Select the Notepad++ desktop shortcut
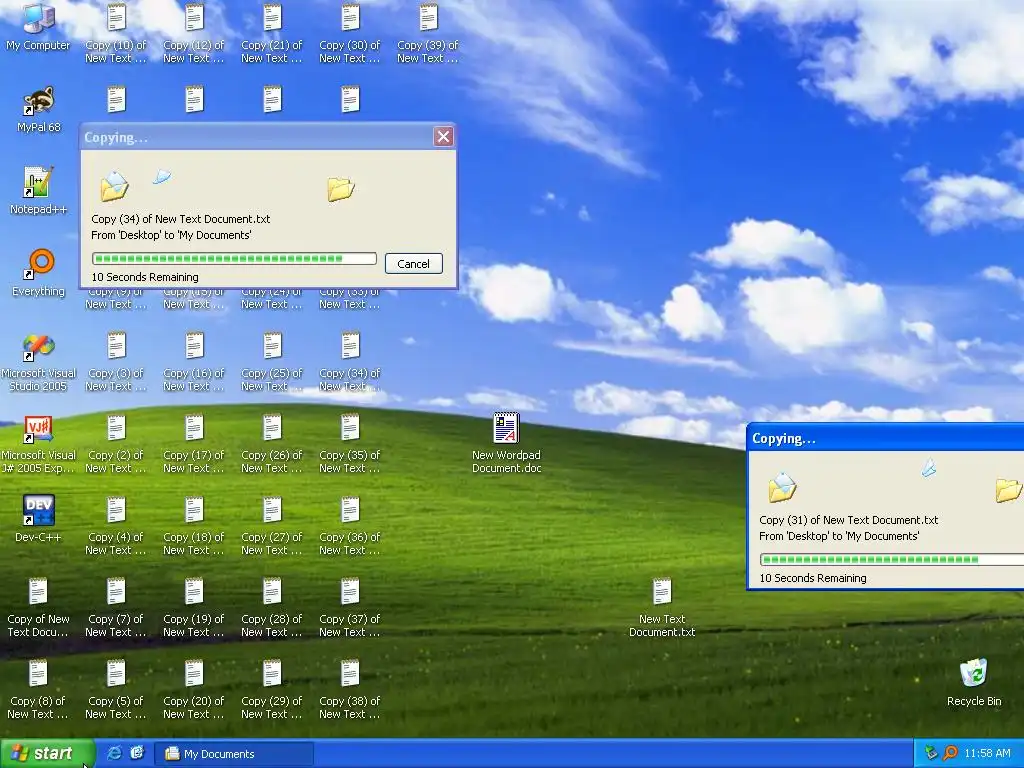Viewport: 1024px width, 768px height. (38, 191)
